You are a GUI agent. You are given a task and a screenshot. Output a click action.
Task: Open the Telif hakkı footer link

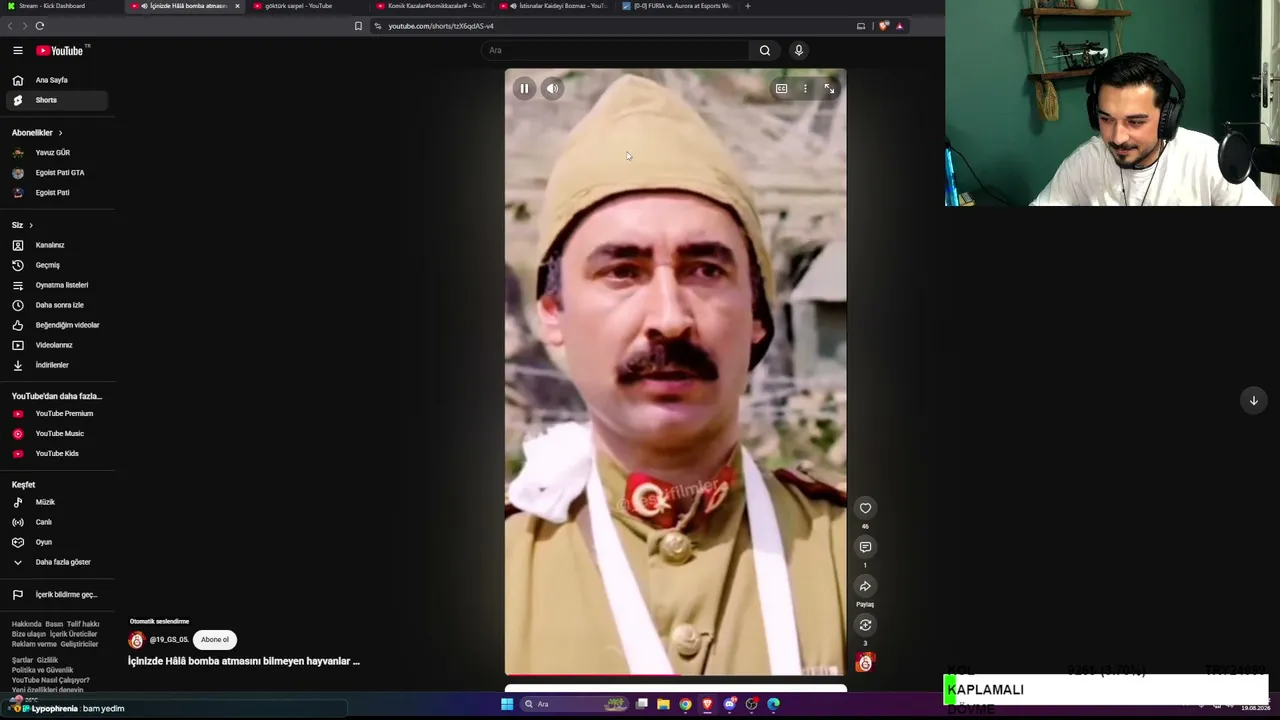coord(83,624)
